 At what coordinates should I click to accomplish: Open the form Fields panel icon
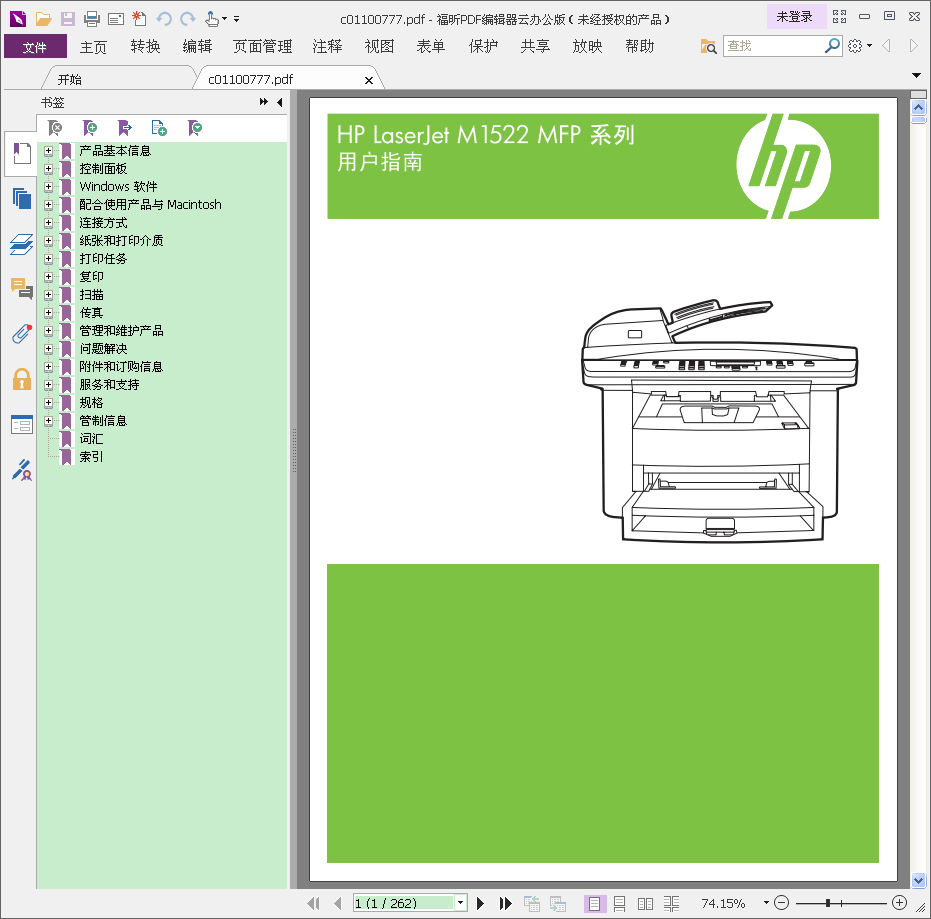tap(21, 424)
